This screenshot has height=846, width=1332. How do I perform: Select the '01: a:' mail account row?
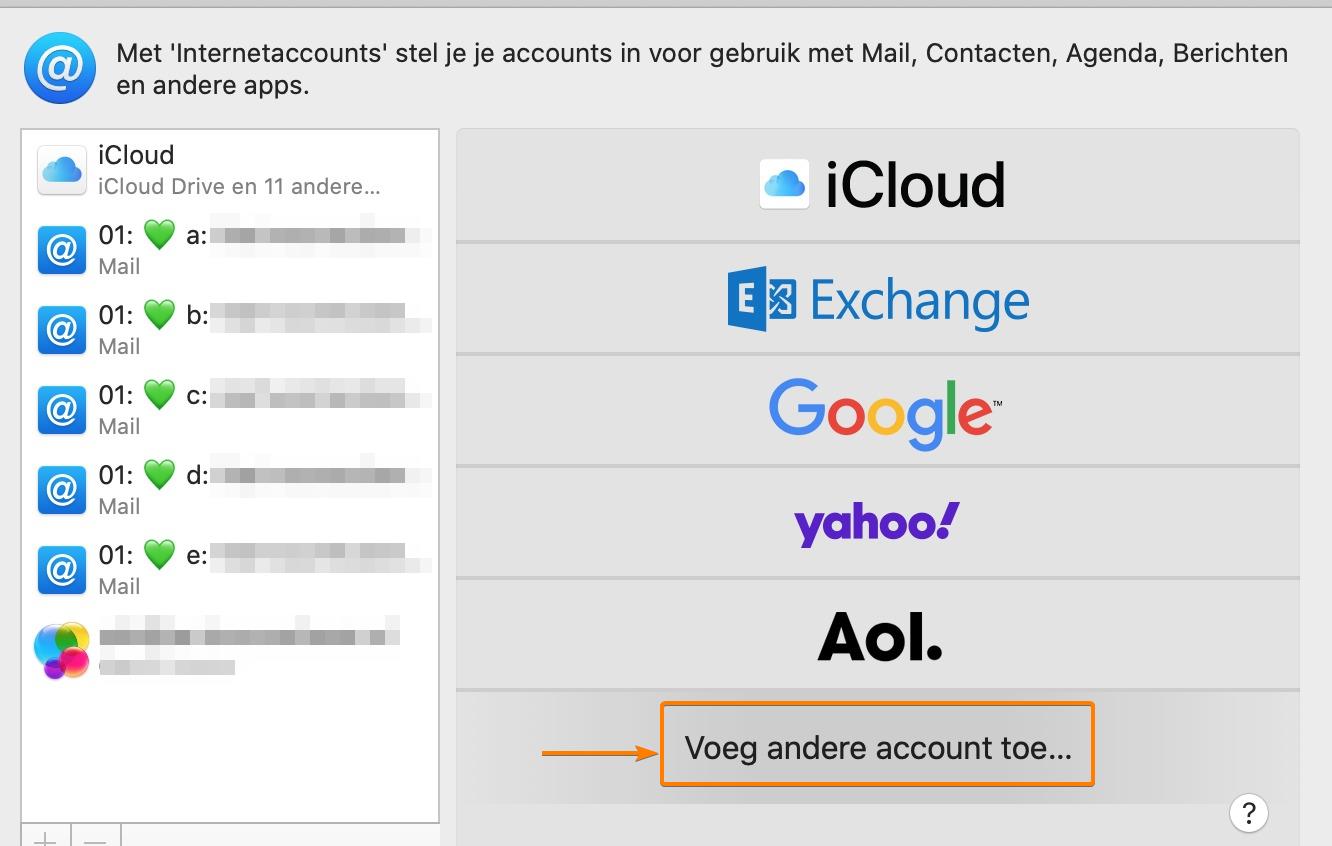[x=230, y=250]
